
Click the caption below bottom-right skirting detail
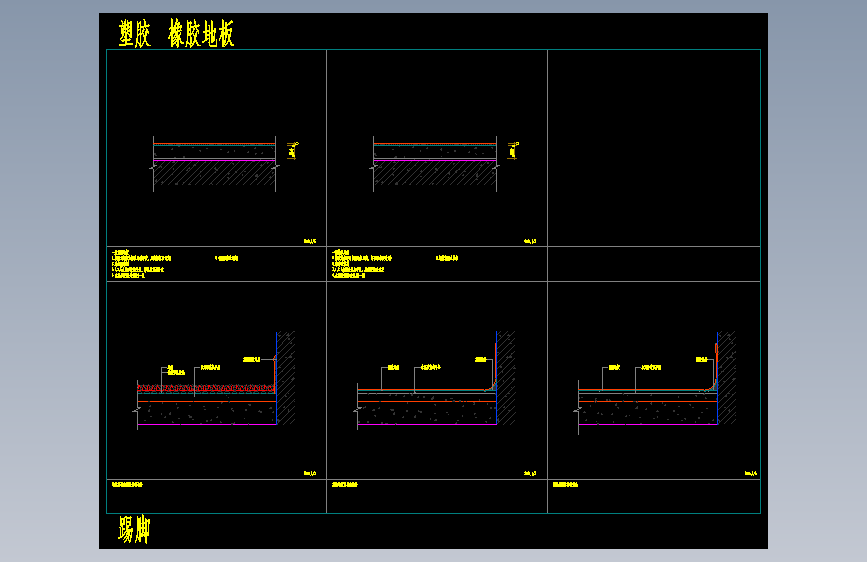(565, 485)
